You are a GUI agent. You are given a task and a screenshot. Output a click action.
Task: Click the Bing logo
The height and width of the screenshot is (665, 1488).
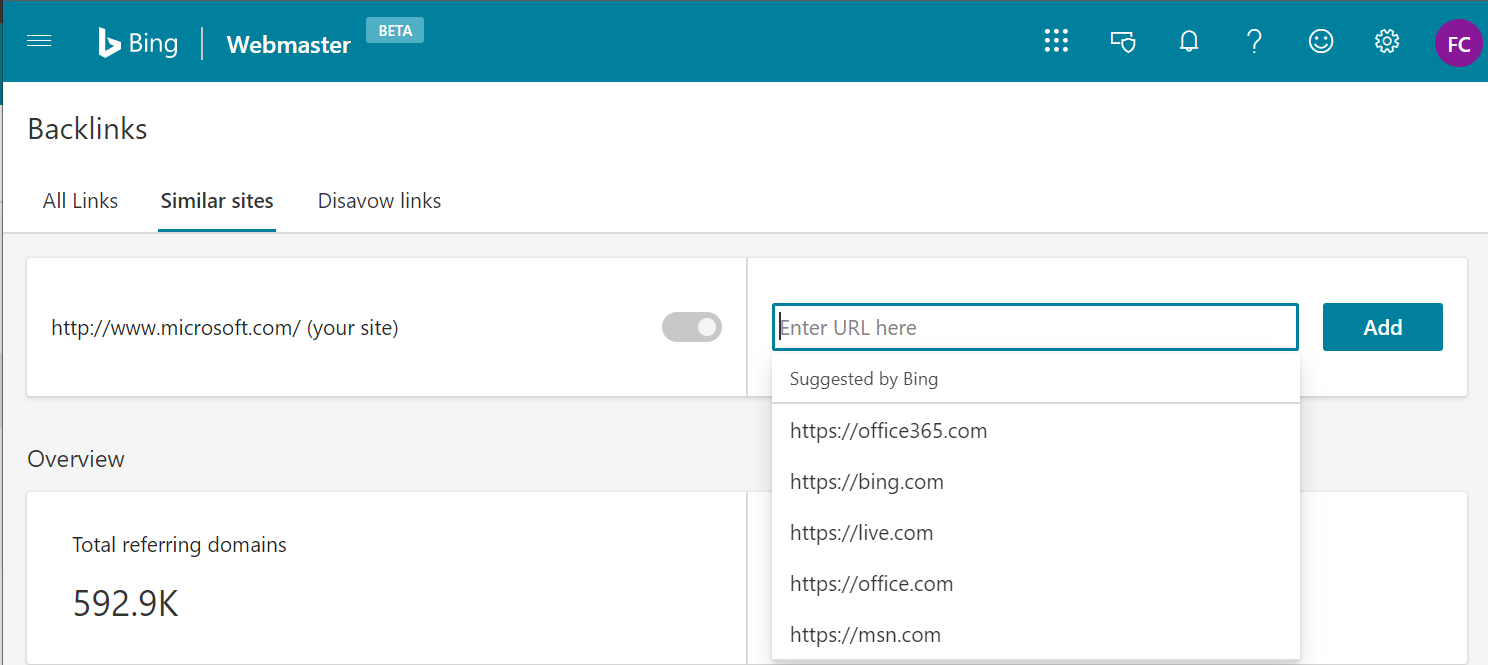click(x=138, y=42)
